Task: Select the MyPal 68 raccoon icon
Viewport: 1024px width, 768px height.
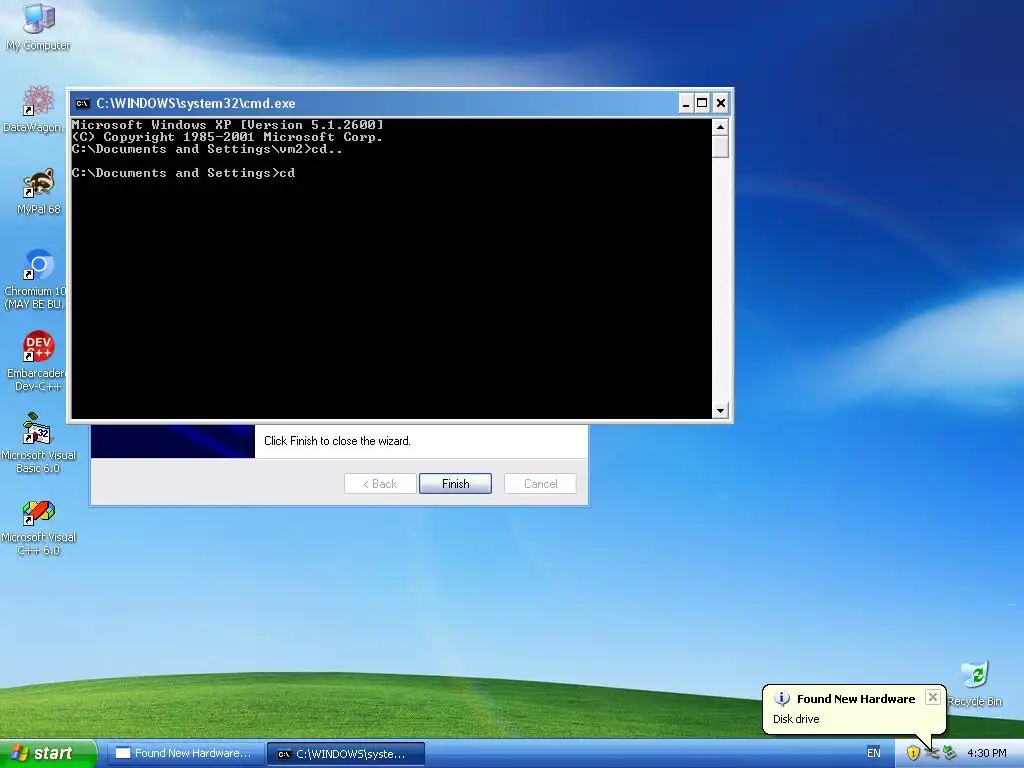Action: point(39,191)
